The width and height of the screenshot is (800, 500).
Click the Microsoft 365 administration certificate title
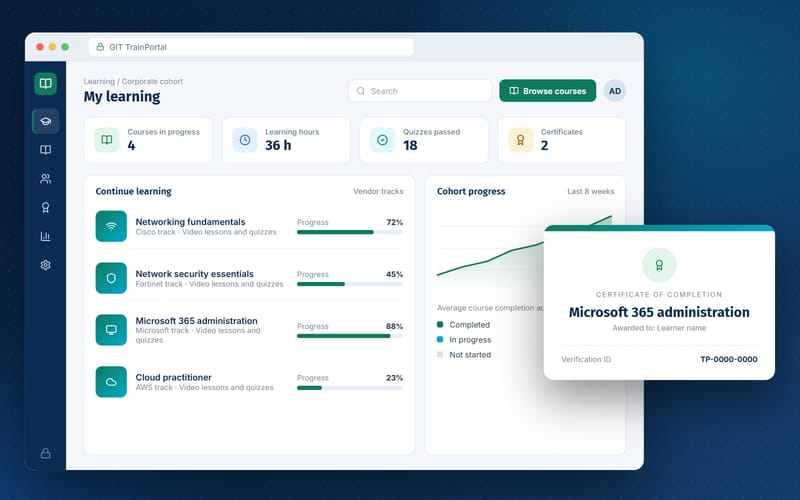(659, 312)
